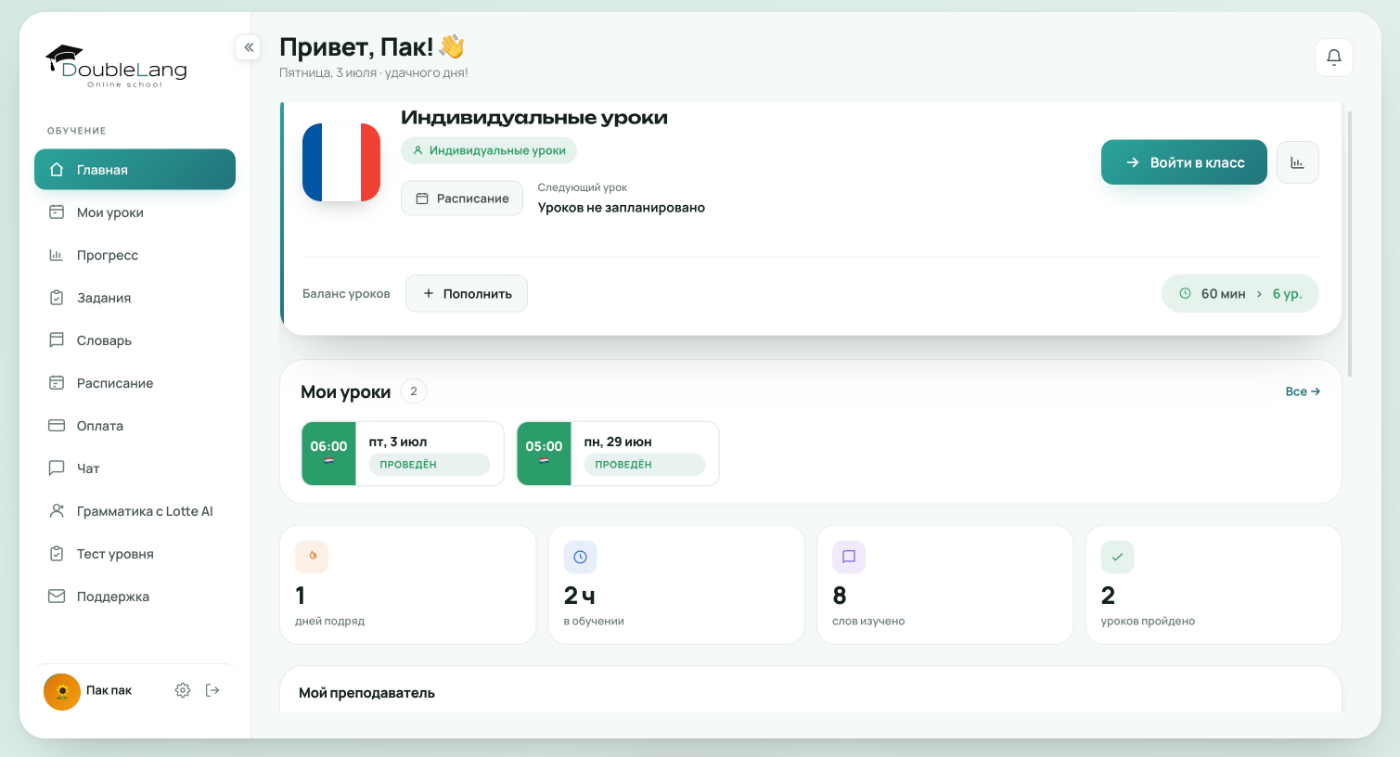Click the green checkmark lessons icon
The height and width of the screenshot is (757, 1400).
pos(1117,557)
